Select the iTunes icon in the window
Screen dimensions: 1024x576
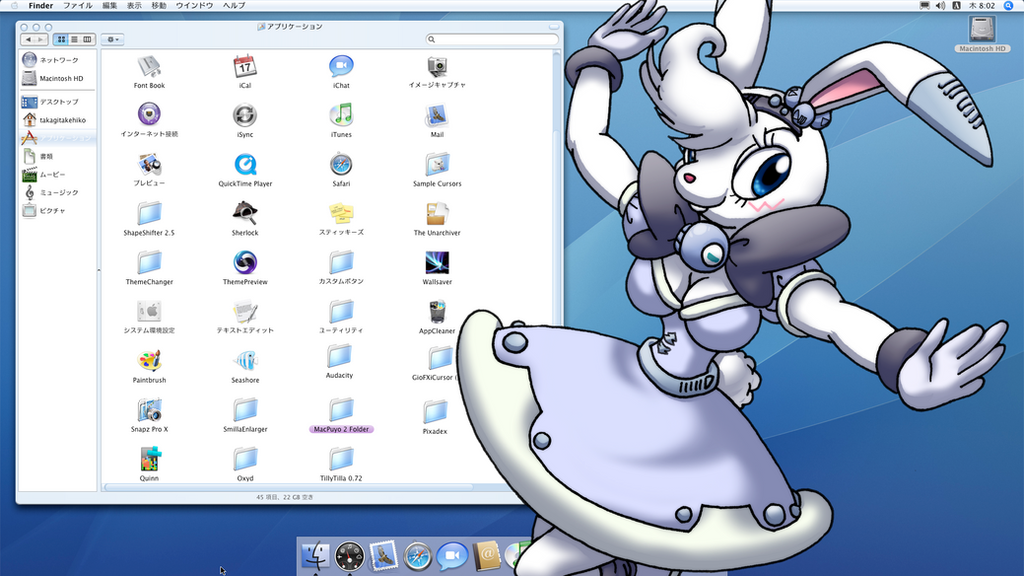[341, 116]
